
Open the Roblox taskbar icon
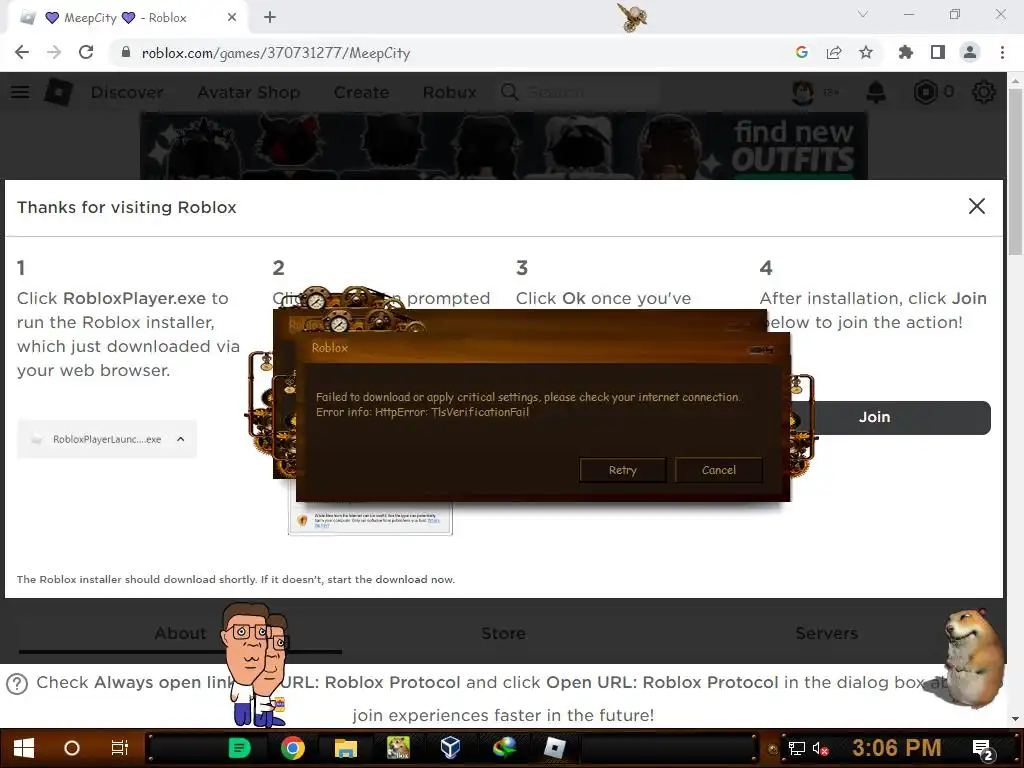coord(554,748)
